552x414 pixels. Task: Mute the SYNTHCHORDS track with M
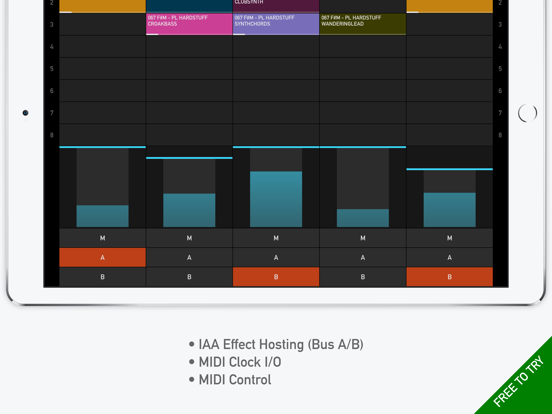[x=276, y=238]
